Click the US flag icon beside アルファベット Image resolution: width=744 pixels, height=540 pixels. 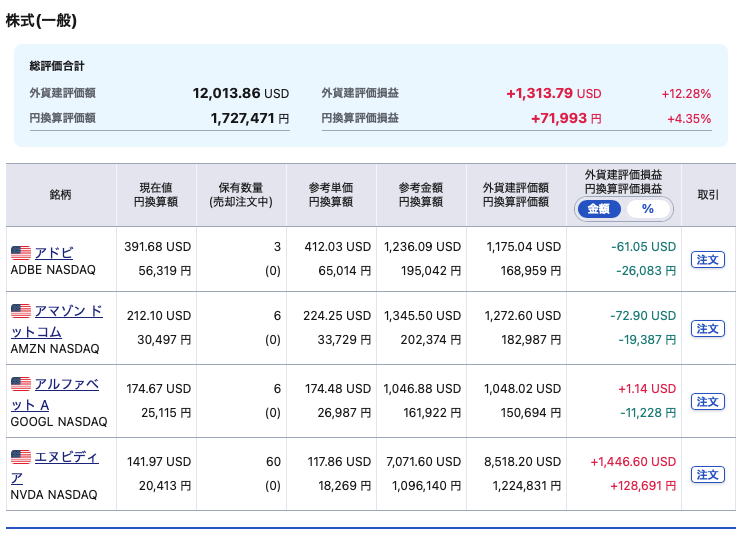(21, 384)
